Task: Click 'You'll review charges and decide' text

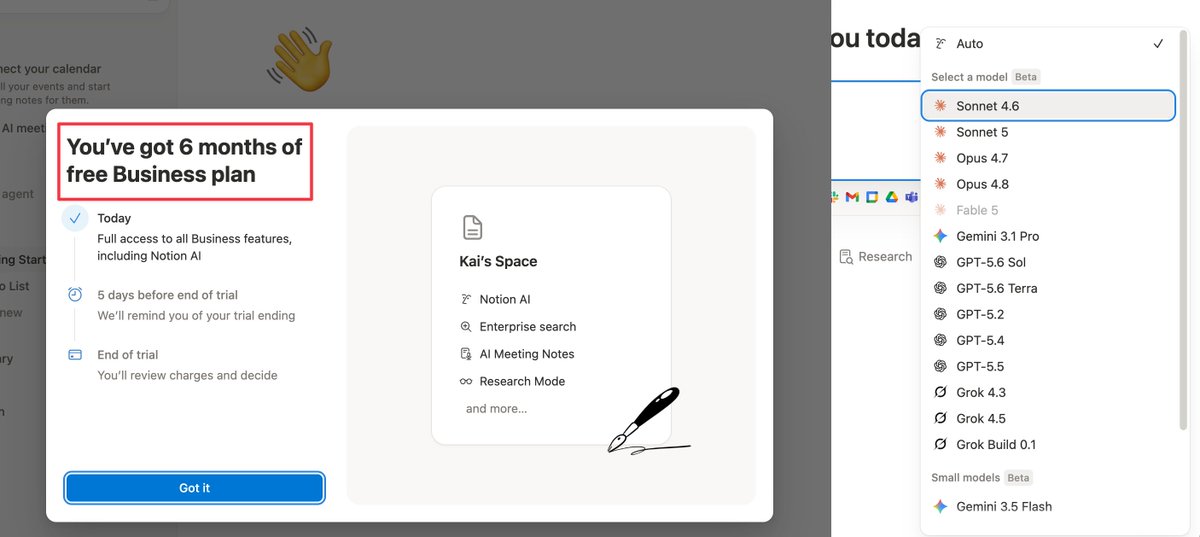Action: point(187,376)
